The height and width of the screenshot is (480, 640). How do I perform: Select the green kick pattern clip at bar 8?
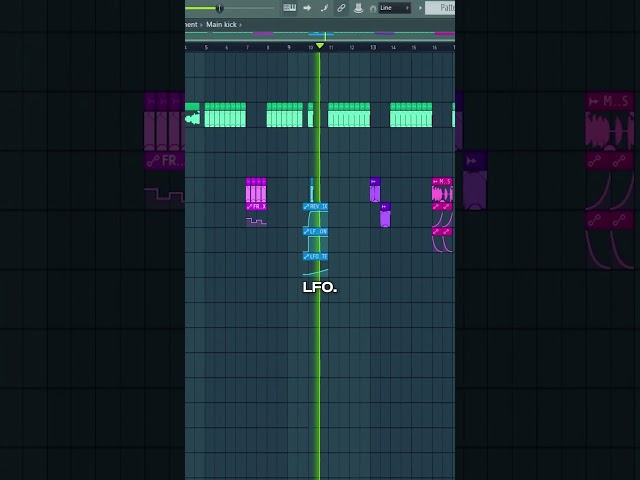pos(284,115)
